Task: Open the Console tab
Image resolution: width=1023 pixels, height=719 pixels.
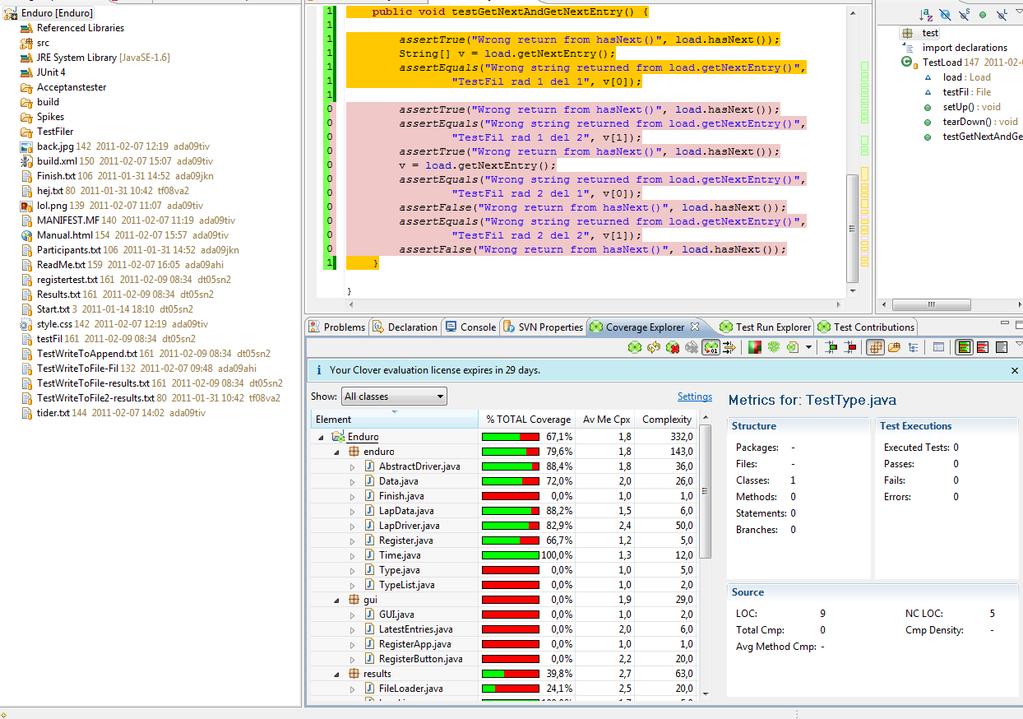Action: click(470, 327)
